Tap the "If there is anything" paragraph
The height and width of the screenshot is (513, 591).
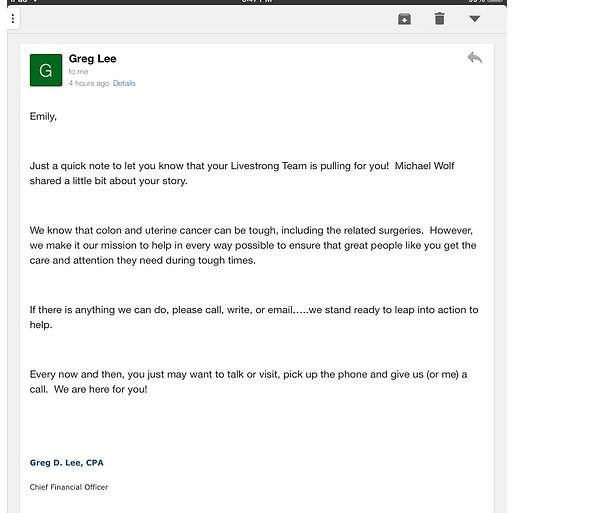[x=254, y=317]
